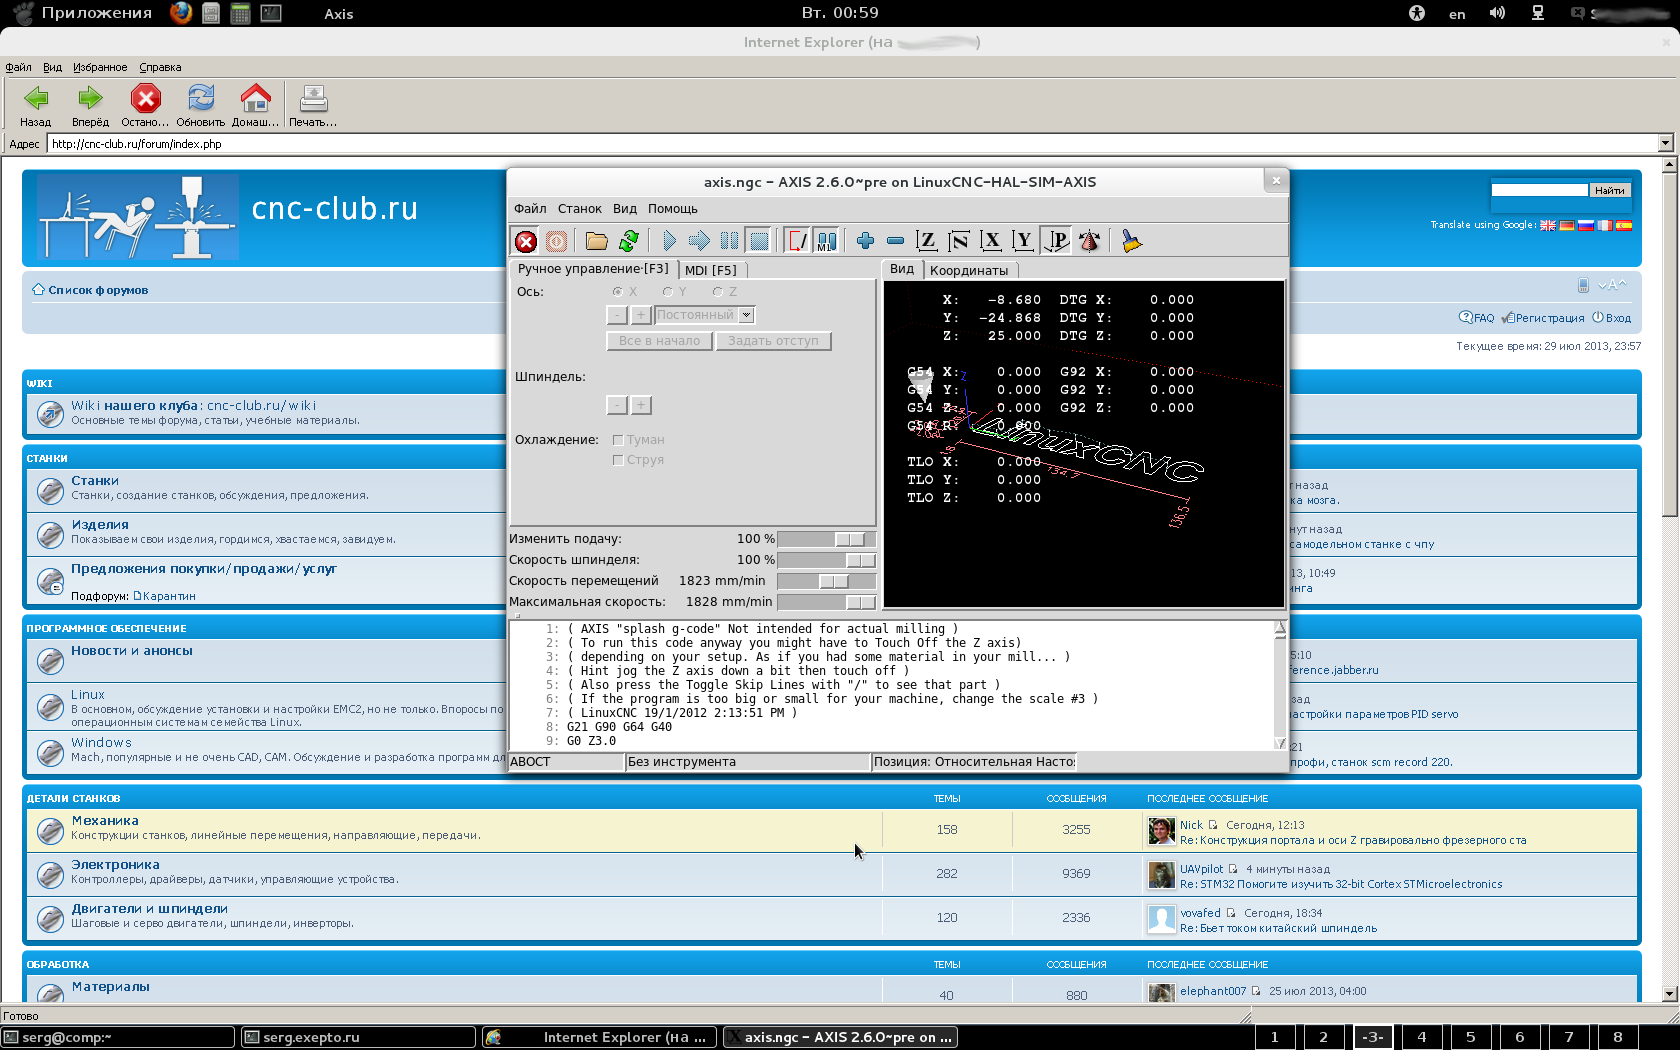Switch preview to rotated Z view
This screenshot has width=1680, height=1050.
(x=959, y=241)
